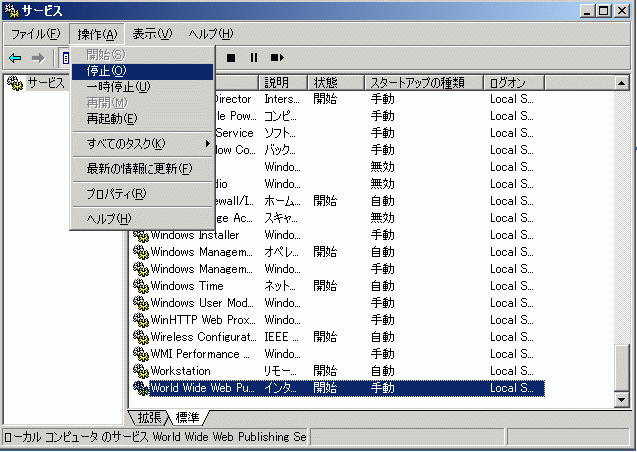637x452 pixels.
Task: Select the WinHTTP Web Prox... service row
Action: click(x=338, y=320)
